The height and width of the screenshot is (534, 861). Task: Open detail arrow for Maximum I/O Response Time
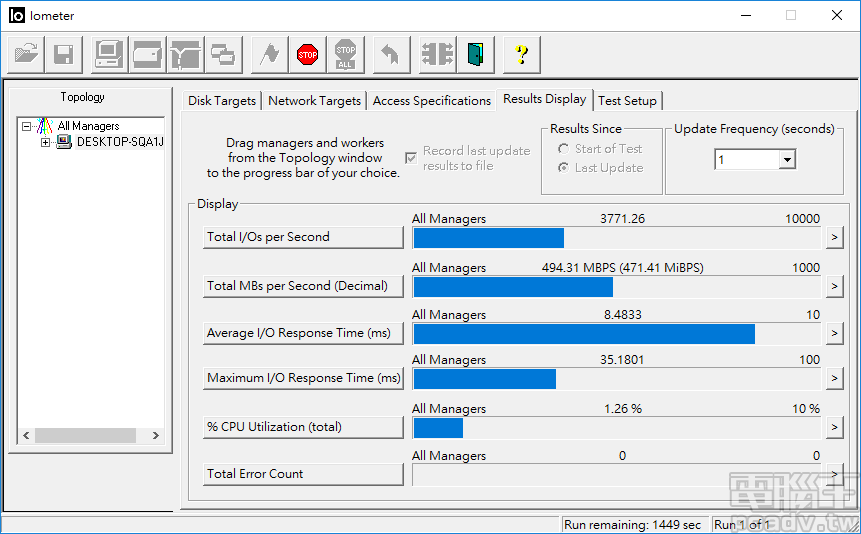[x=835, y=379]
